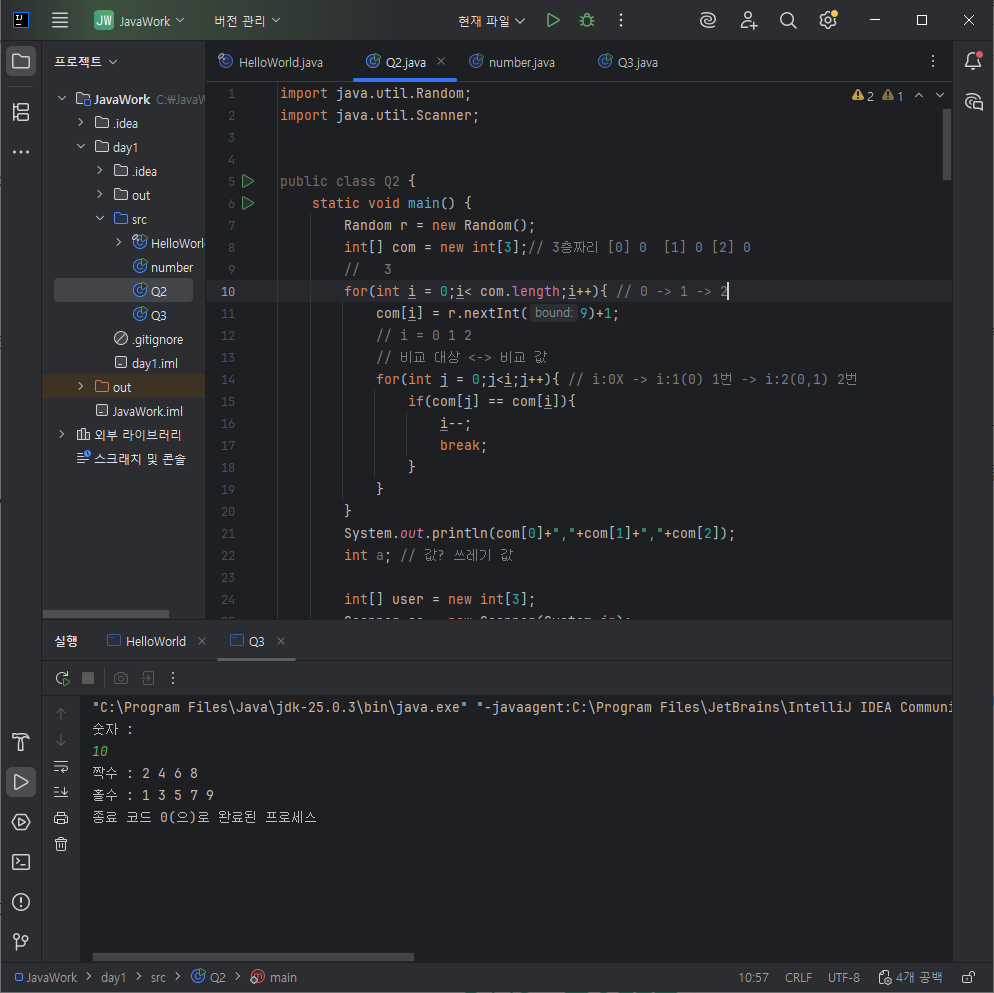Open the Git version control tool window
The width and height of the screenshot is (994, 993).
(x=21, y=941)
